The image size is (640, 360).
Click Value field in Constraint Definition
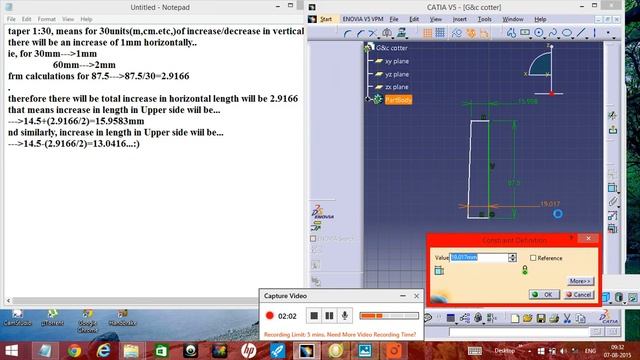[x=479, y=257]
